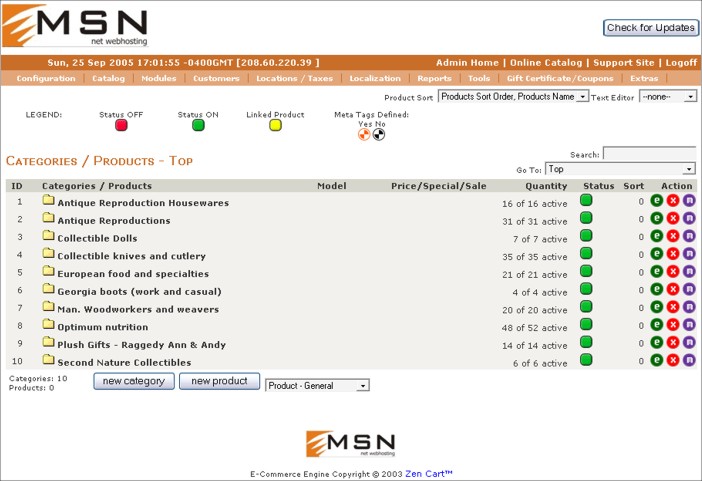Open folder icon for Collectible knives and cutlery

(x=48, y=254)
